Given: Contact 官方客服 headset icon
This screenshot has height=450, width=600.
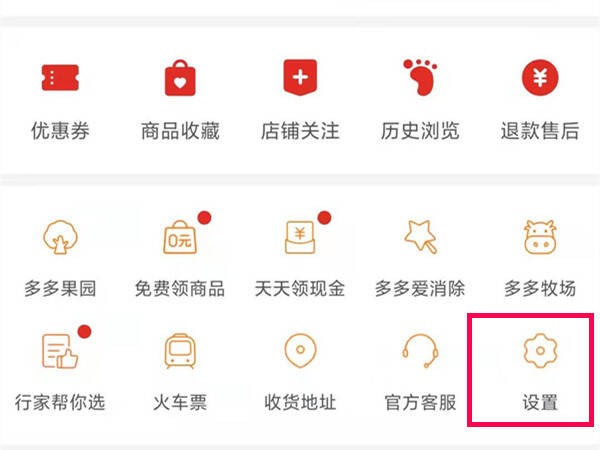Looking at the screenshot, I should pos(420,351).
